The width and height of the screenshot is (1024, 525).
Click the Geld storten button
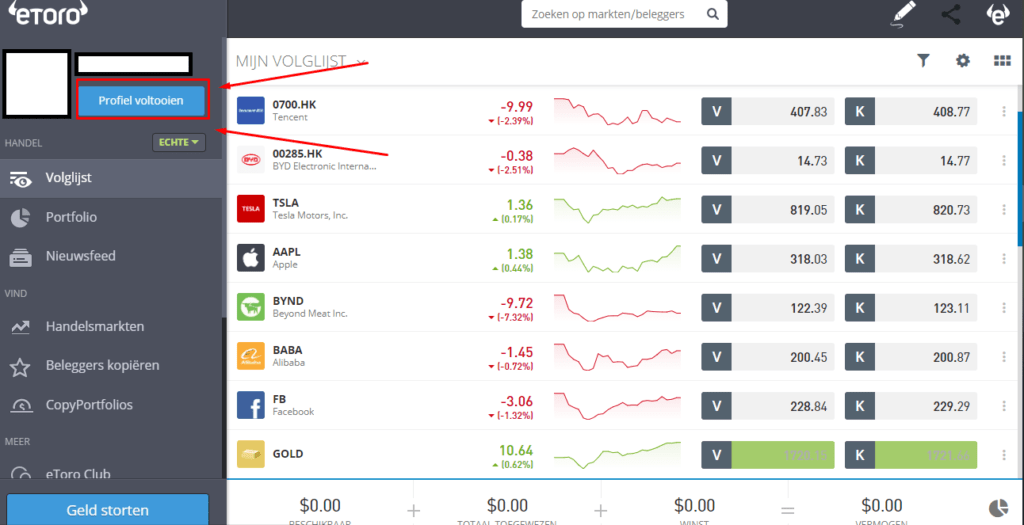pyautogui.click(x=107, y=509)
